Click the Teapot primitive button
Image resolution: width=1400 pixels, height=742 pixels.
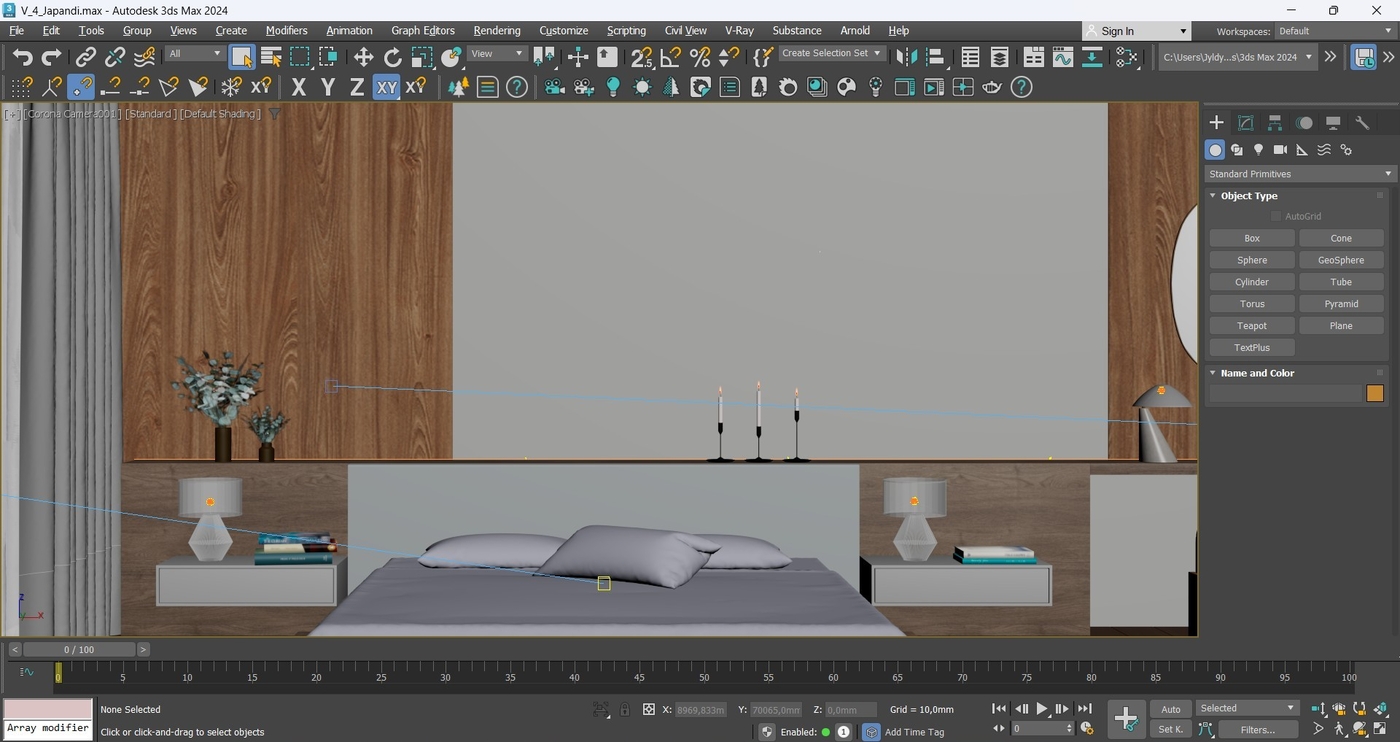(x=1251, y=326)
